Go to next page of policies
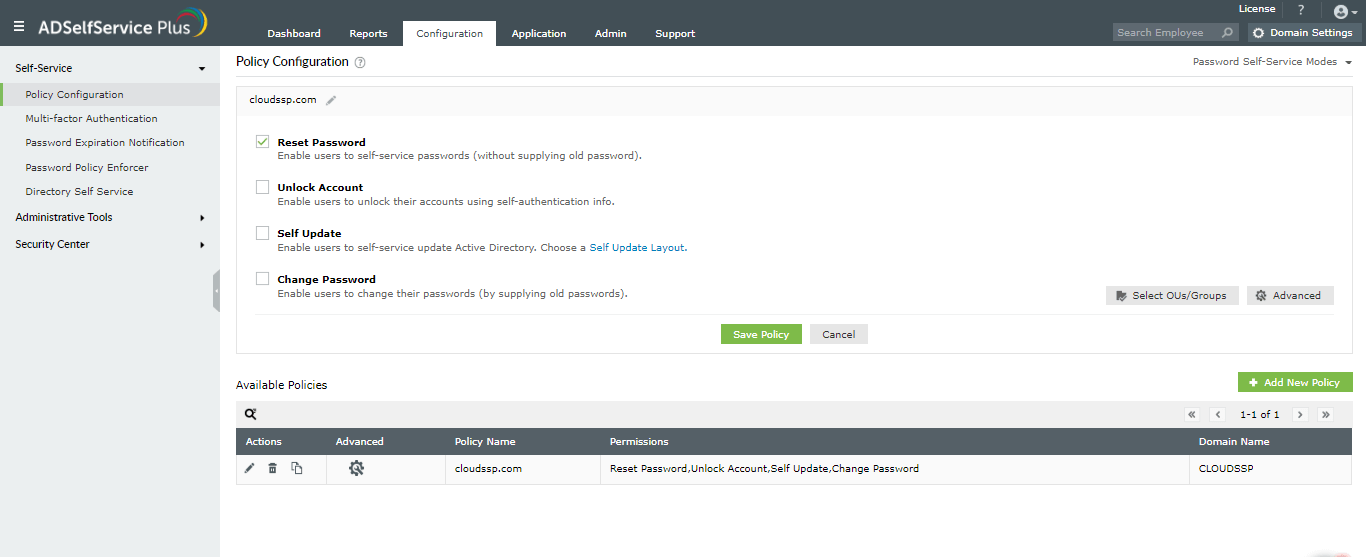 tap(1300, 414)
